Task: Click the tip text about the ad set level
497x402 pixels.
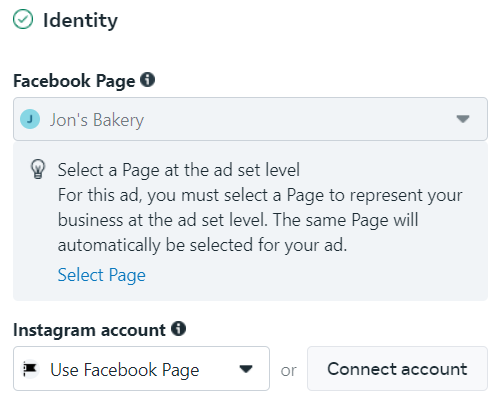Action: tap(260, 220)
